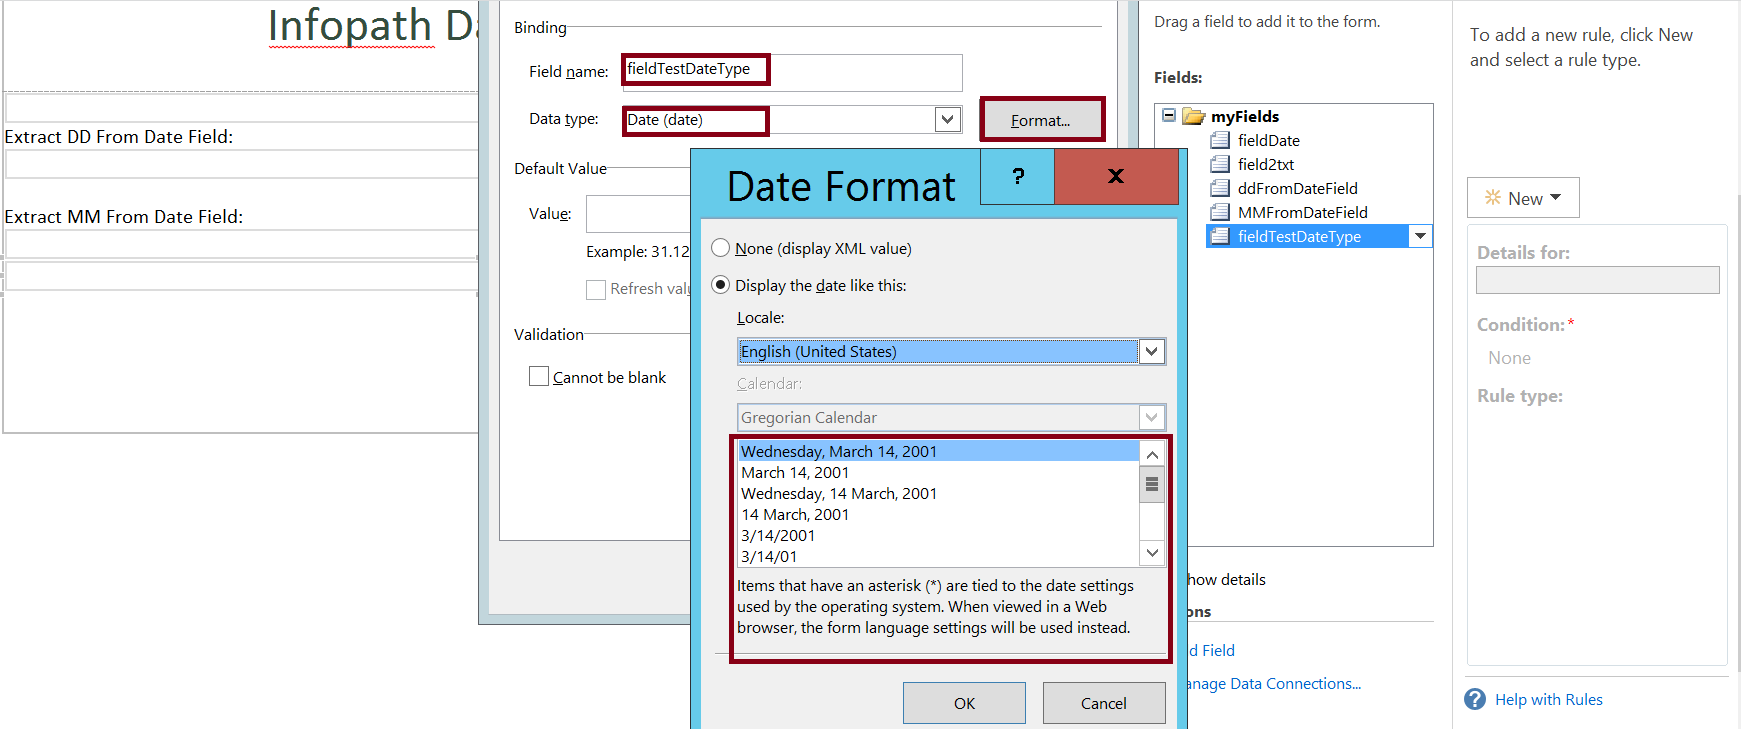Select the ddFromDateField field
The width and height of the screenshot is (1741, 729).
click(x=1298, y=188)
